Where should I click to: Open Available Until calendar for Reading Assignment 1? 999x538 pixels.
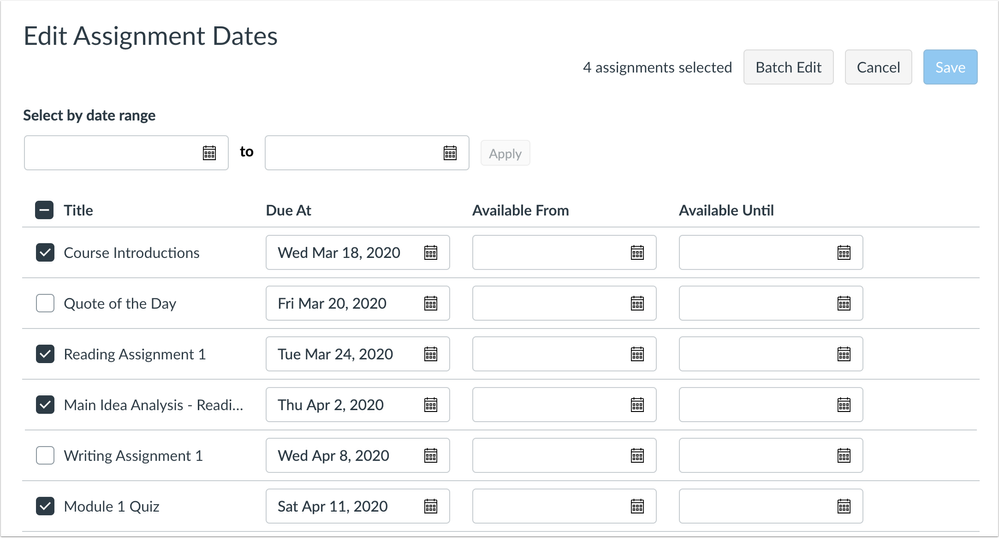(844, 354)
